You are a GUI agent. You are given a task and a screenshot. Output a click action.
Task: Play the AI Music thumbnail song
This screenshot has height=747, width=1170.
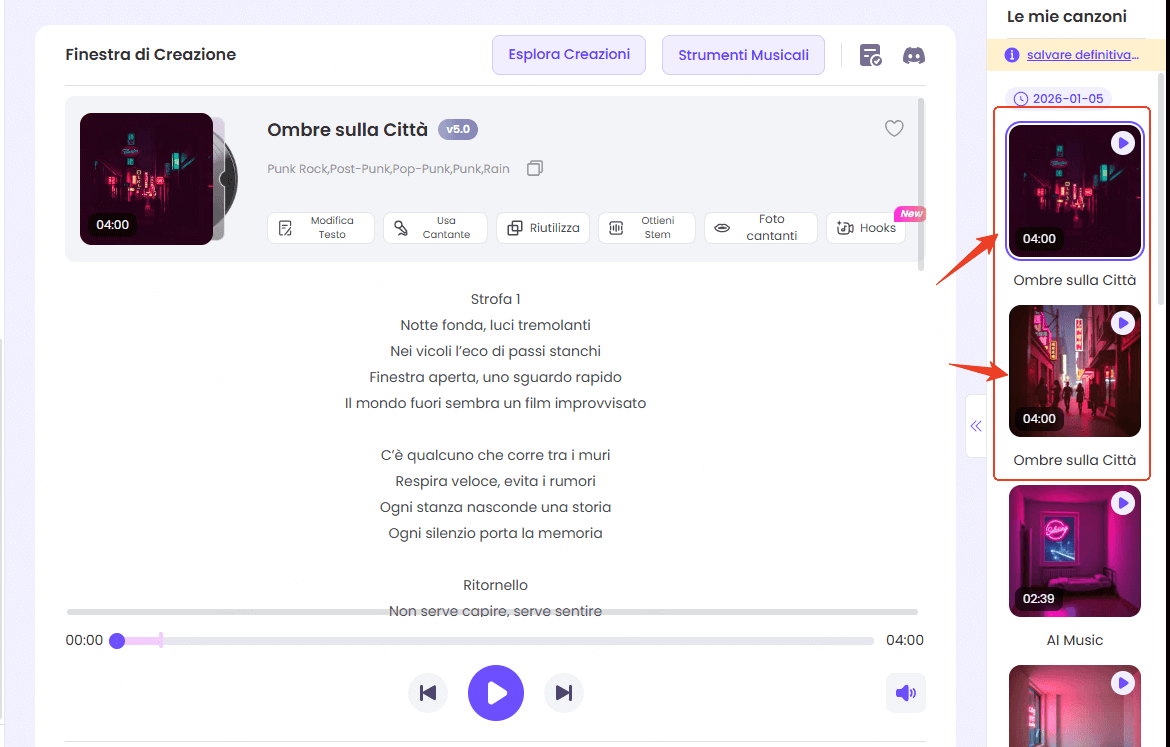(1122, 504)
